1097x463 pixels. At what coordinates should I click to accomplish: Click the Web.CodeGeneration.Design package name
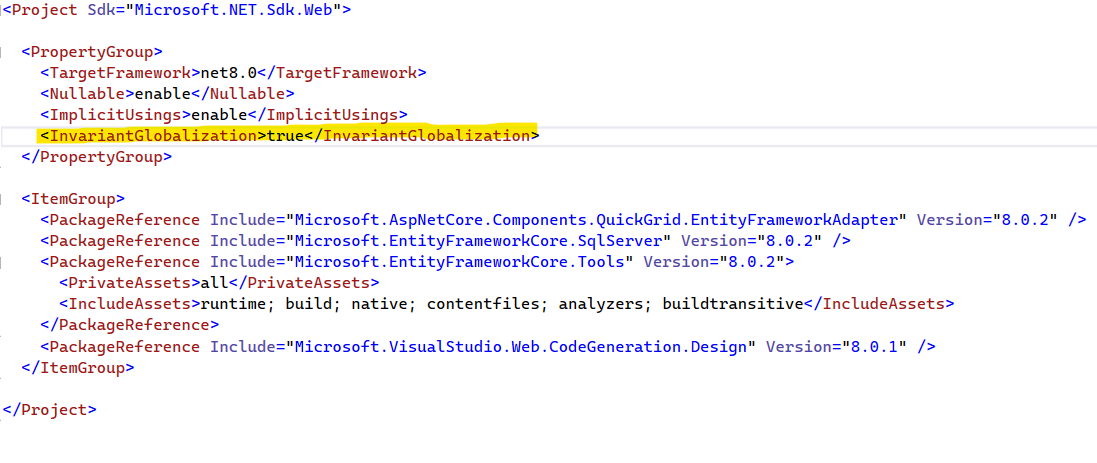pyautogui.click(x=521, y=346)
